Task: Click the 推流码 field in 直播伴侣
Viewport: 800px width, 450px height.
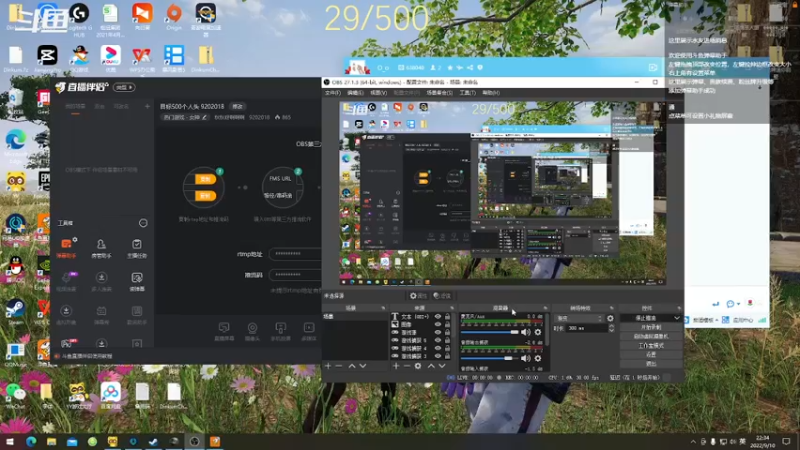Action: click(295, 274)
